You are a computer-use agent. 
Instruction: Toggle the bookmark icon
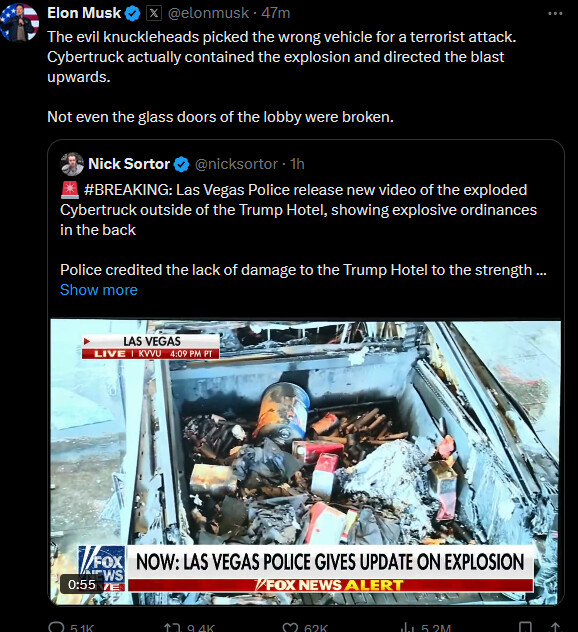(x=525, y=627)
